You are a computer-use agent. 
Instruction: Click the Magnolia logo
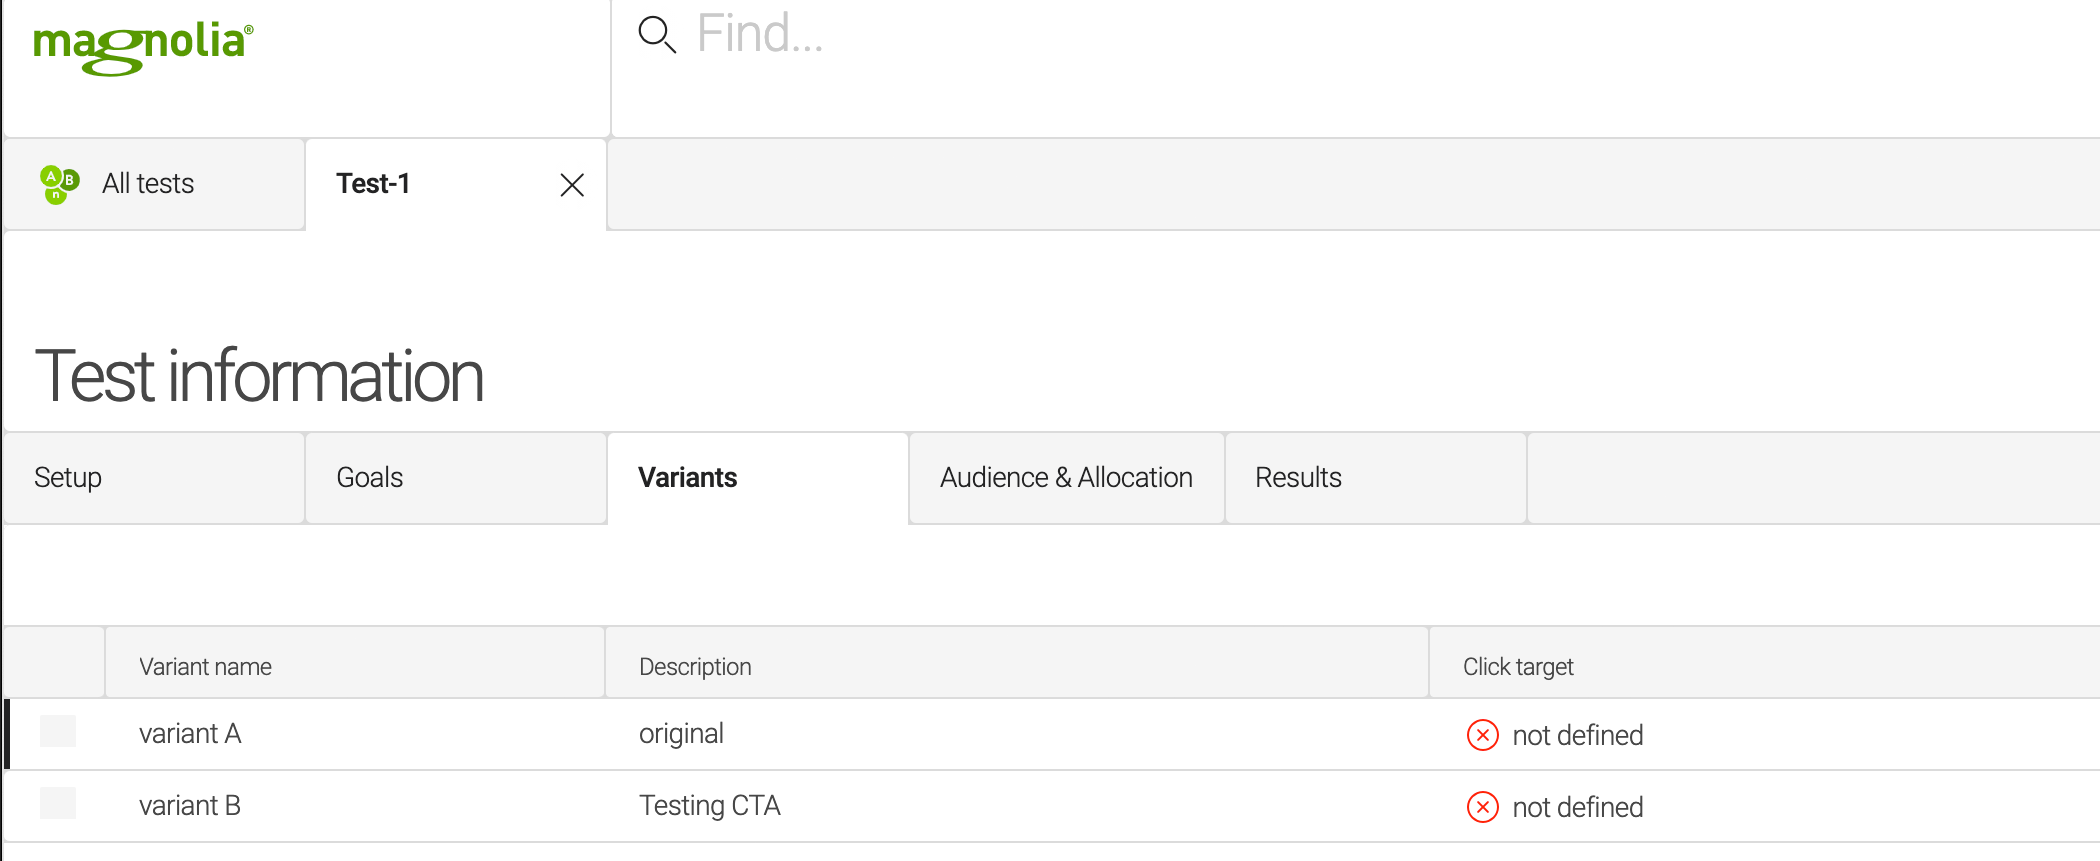pos(143,46)
